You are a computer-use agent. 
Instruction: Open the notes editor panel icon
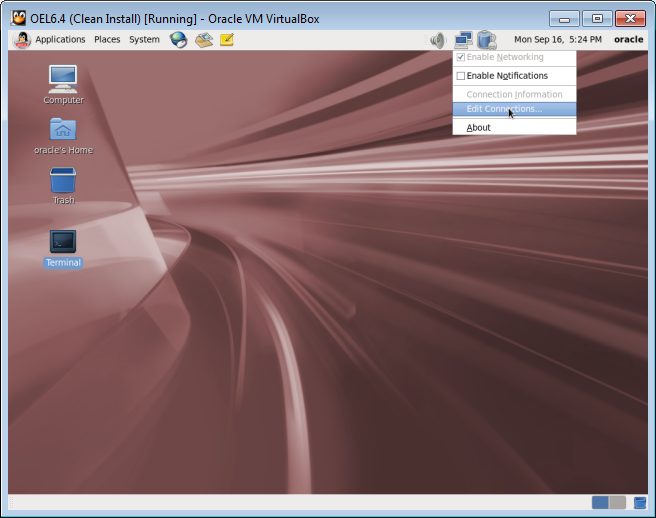pos(227,40)
